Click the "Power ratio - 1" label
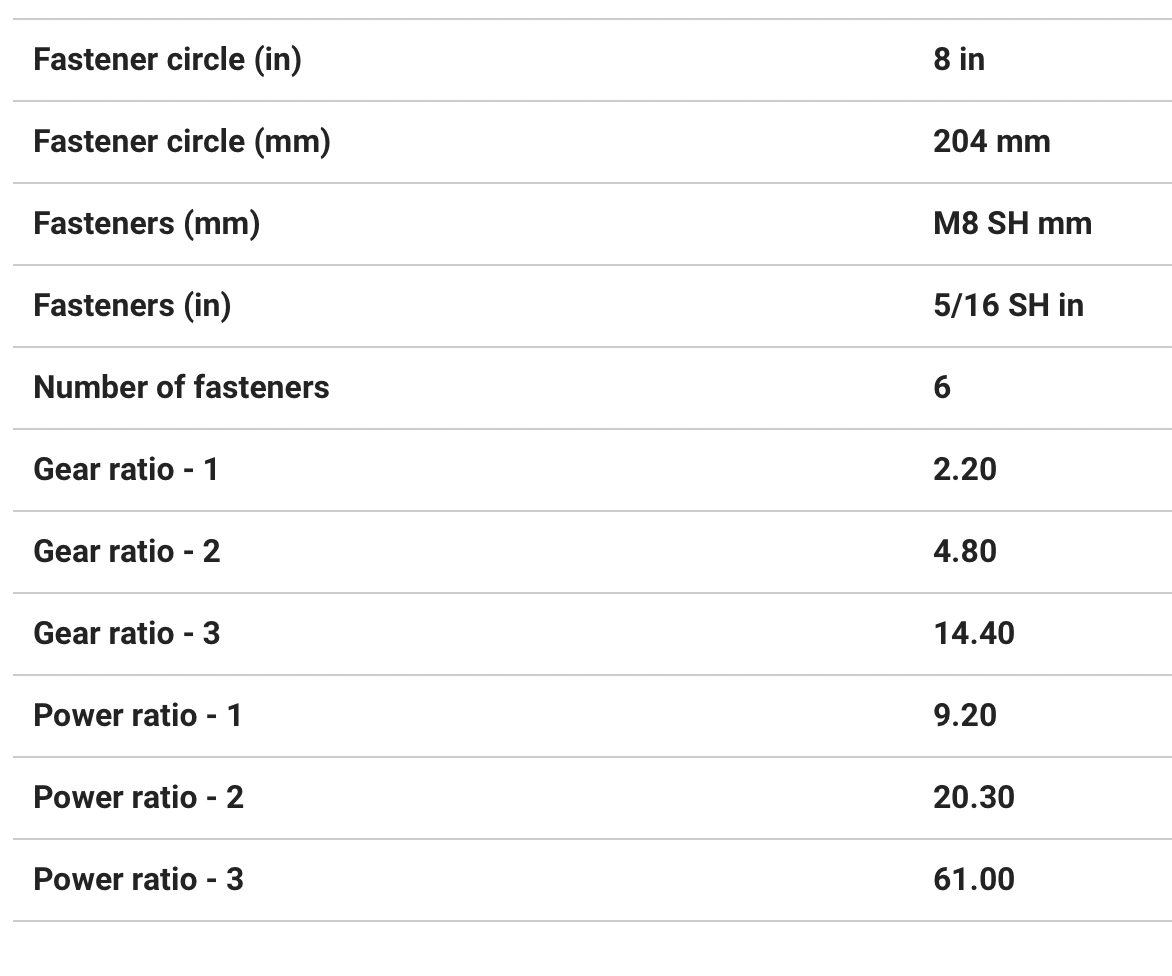The height and width of the screenshot is (976, 1172). 137,716
